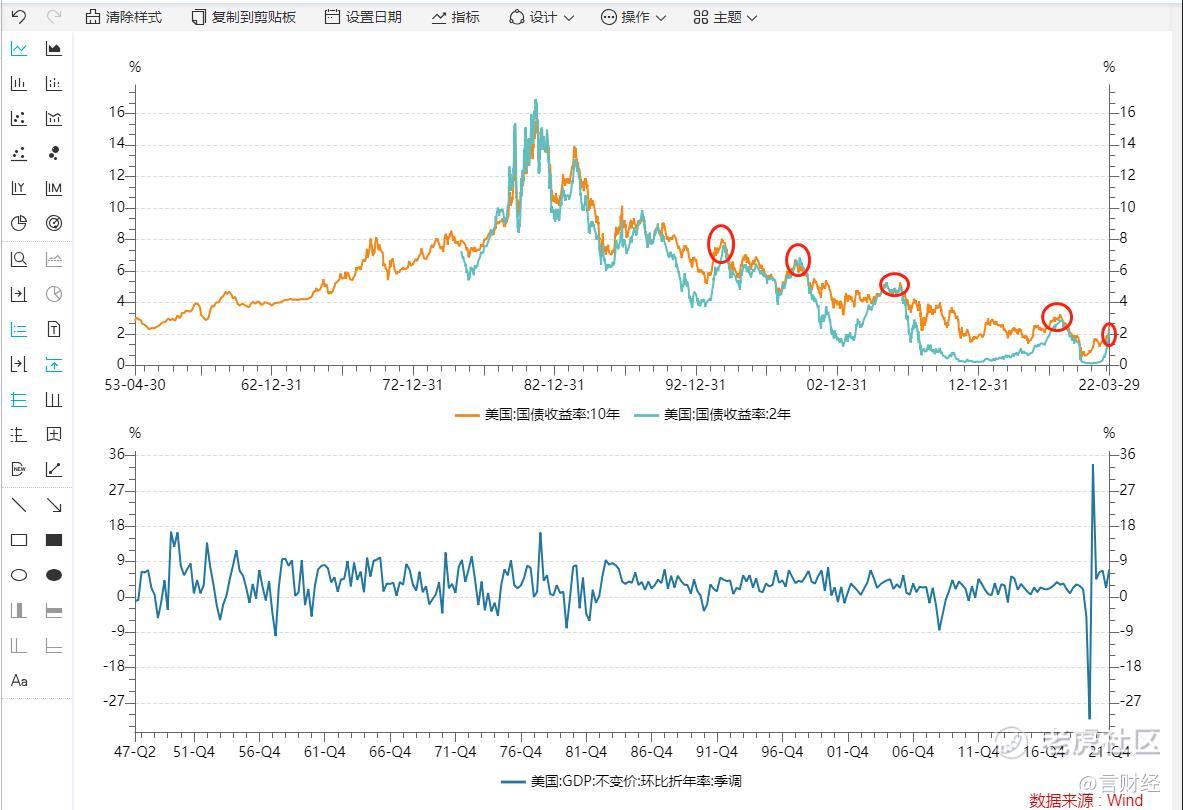Screen dimensions: 1183x810
Task: Click the 复制到剪贴板 button
Action: tap(243, 17)
